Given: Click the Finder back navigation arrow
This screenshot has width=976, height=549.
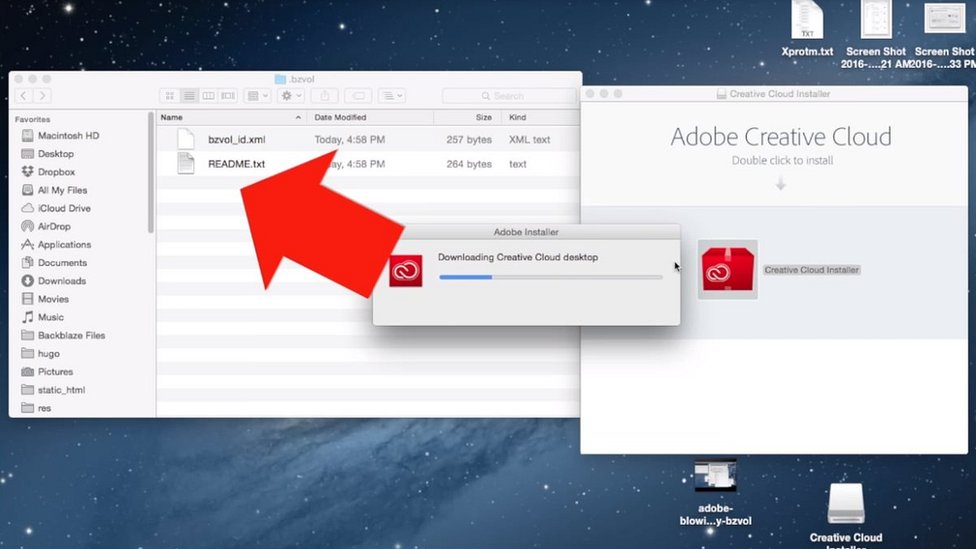Looking at the screenshot, I should coord(24,96).
